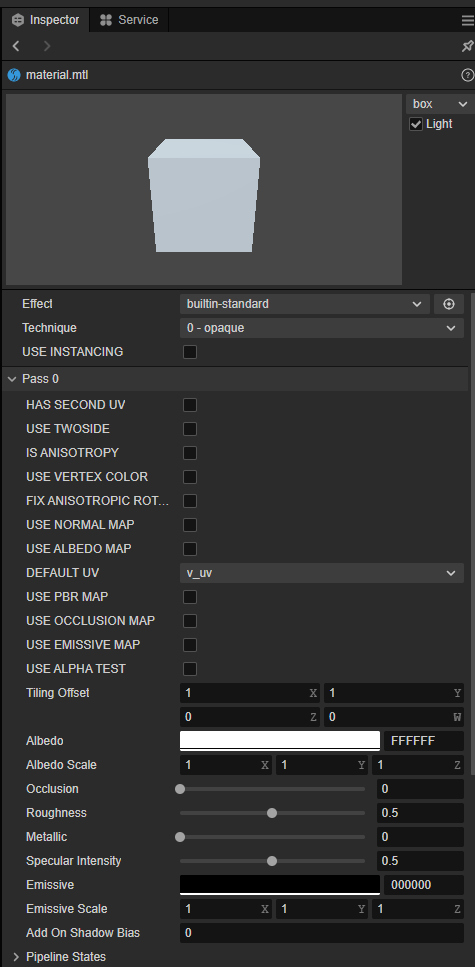Click the Add On Shadow Bias input field
Viewport: 475px width, 967px height.
point(322,933)
